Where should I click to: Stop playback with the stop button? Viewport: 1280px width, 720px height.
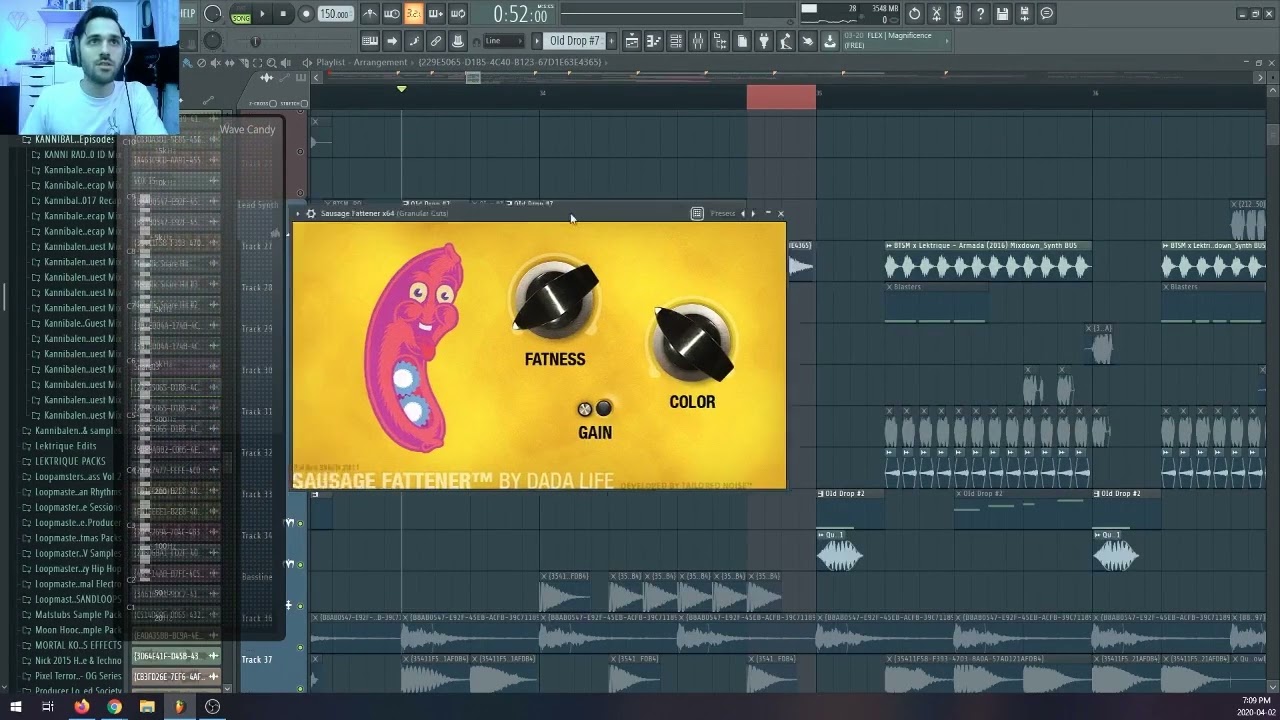(284, 14)
